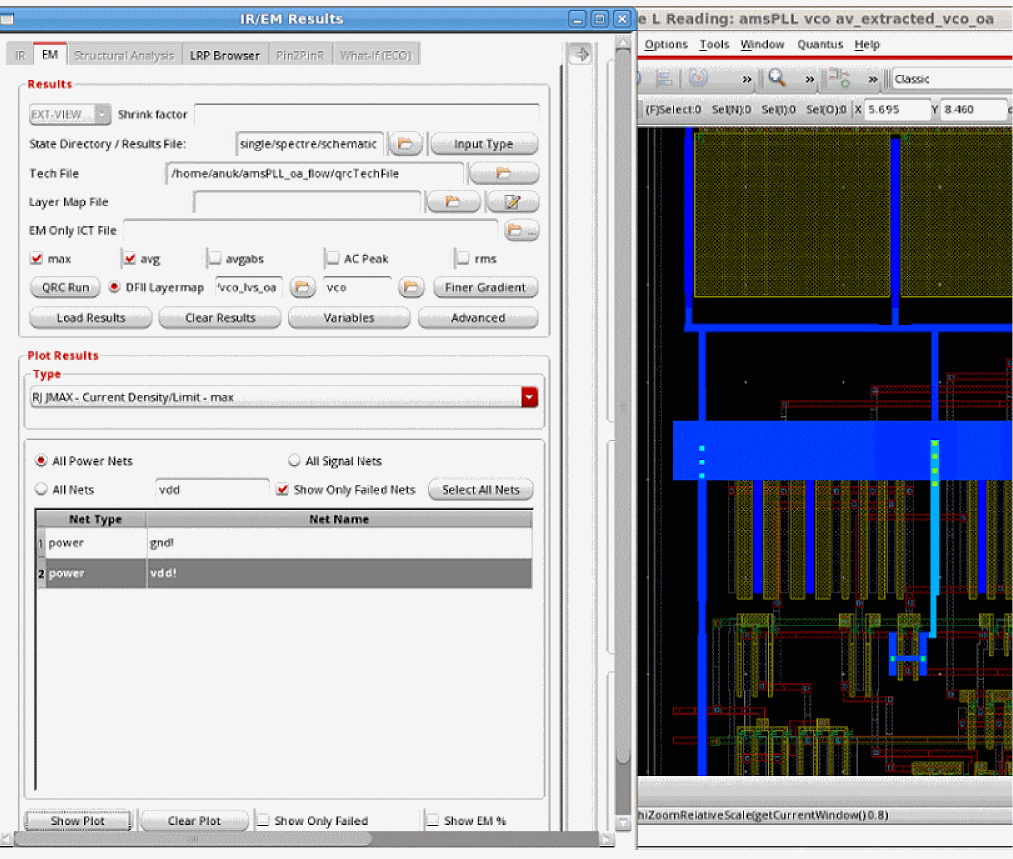This screenshot has height=859, width=1013.
Task: Expand the toolbar overflow chevron before the magnifier
Action: 746,79
